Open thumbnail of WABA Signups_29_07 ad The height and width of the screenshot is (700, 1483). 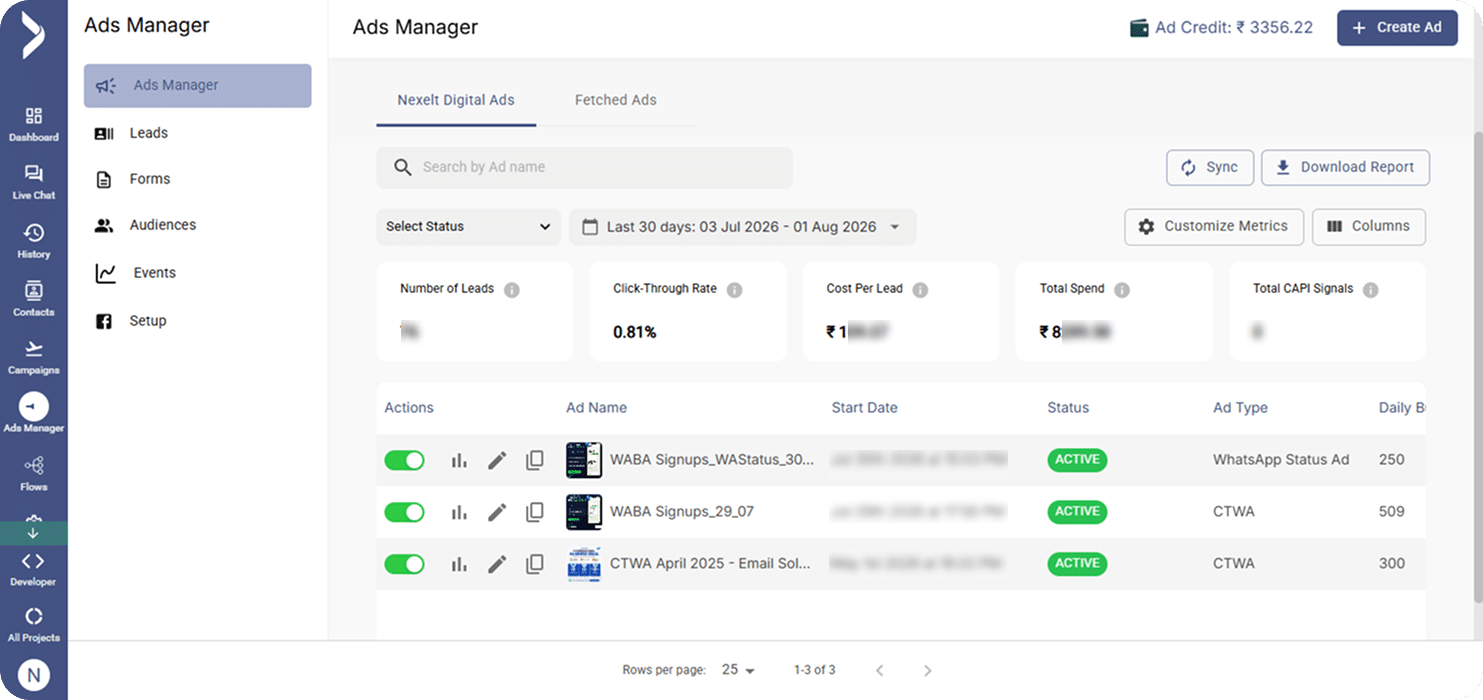[x=584, y=512]
